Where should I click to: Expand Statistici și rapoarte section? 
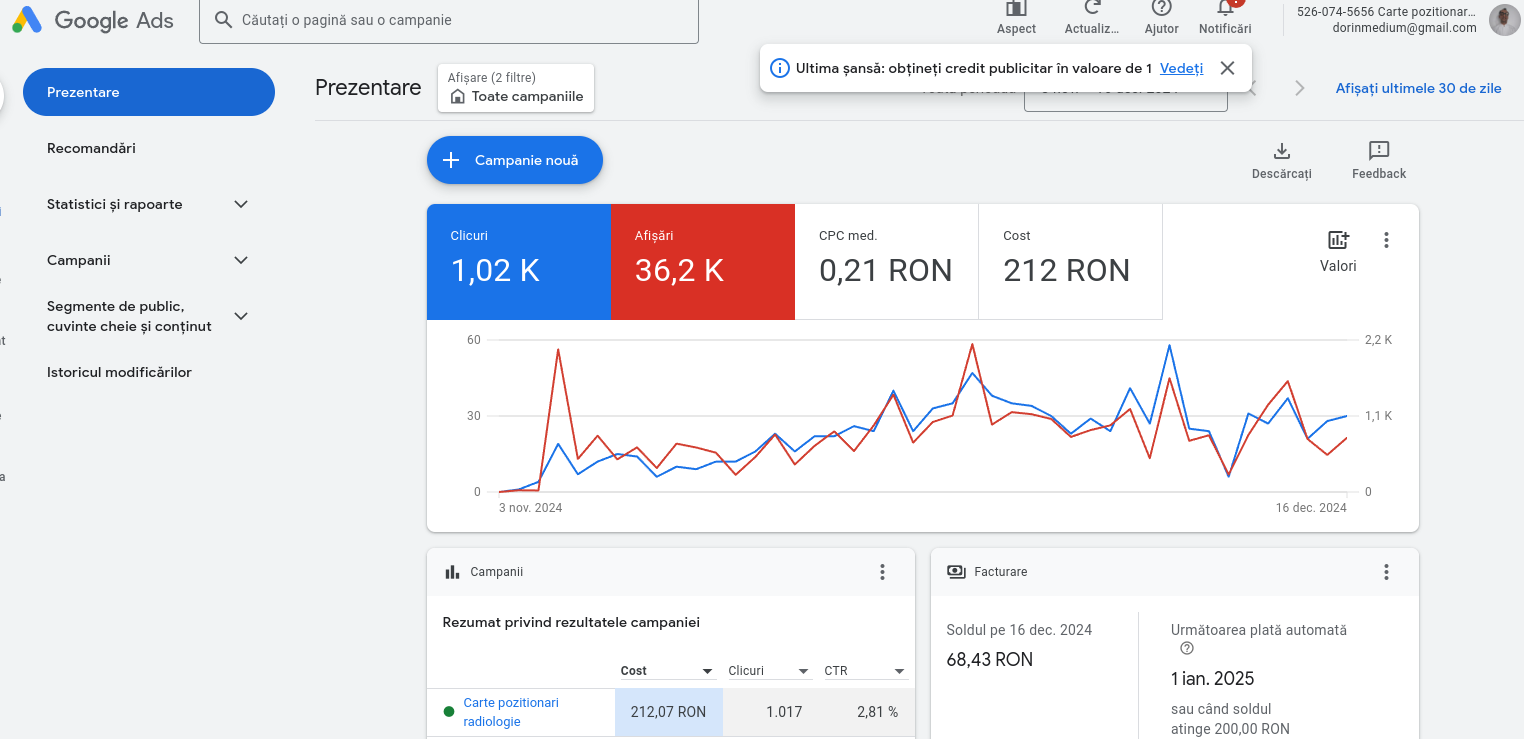pos(240,204)
